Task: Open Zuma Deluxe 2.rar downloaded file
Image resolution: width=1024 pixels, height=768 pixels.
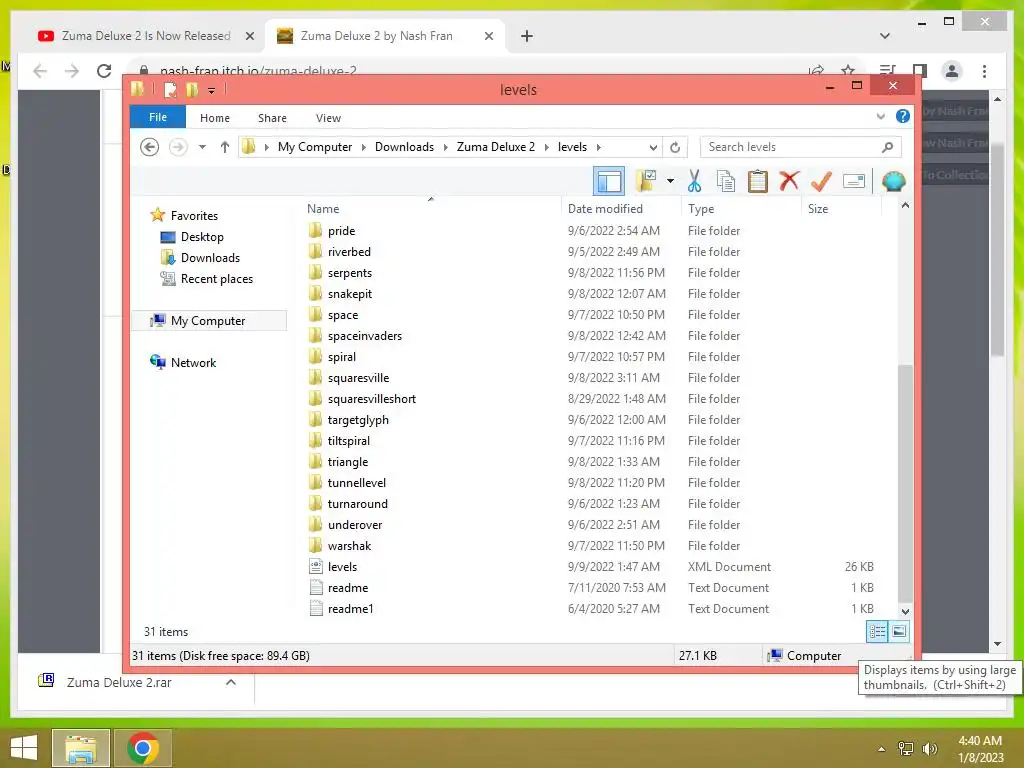Action: tap(119, 682)
